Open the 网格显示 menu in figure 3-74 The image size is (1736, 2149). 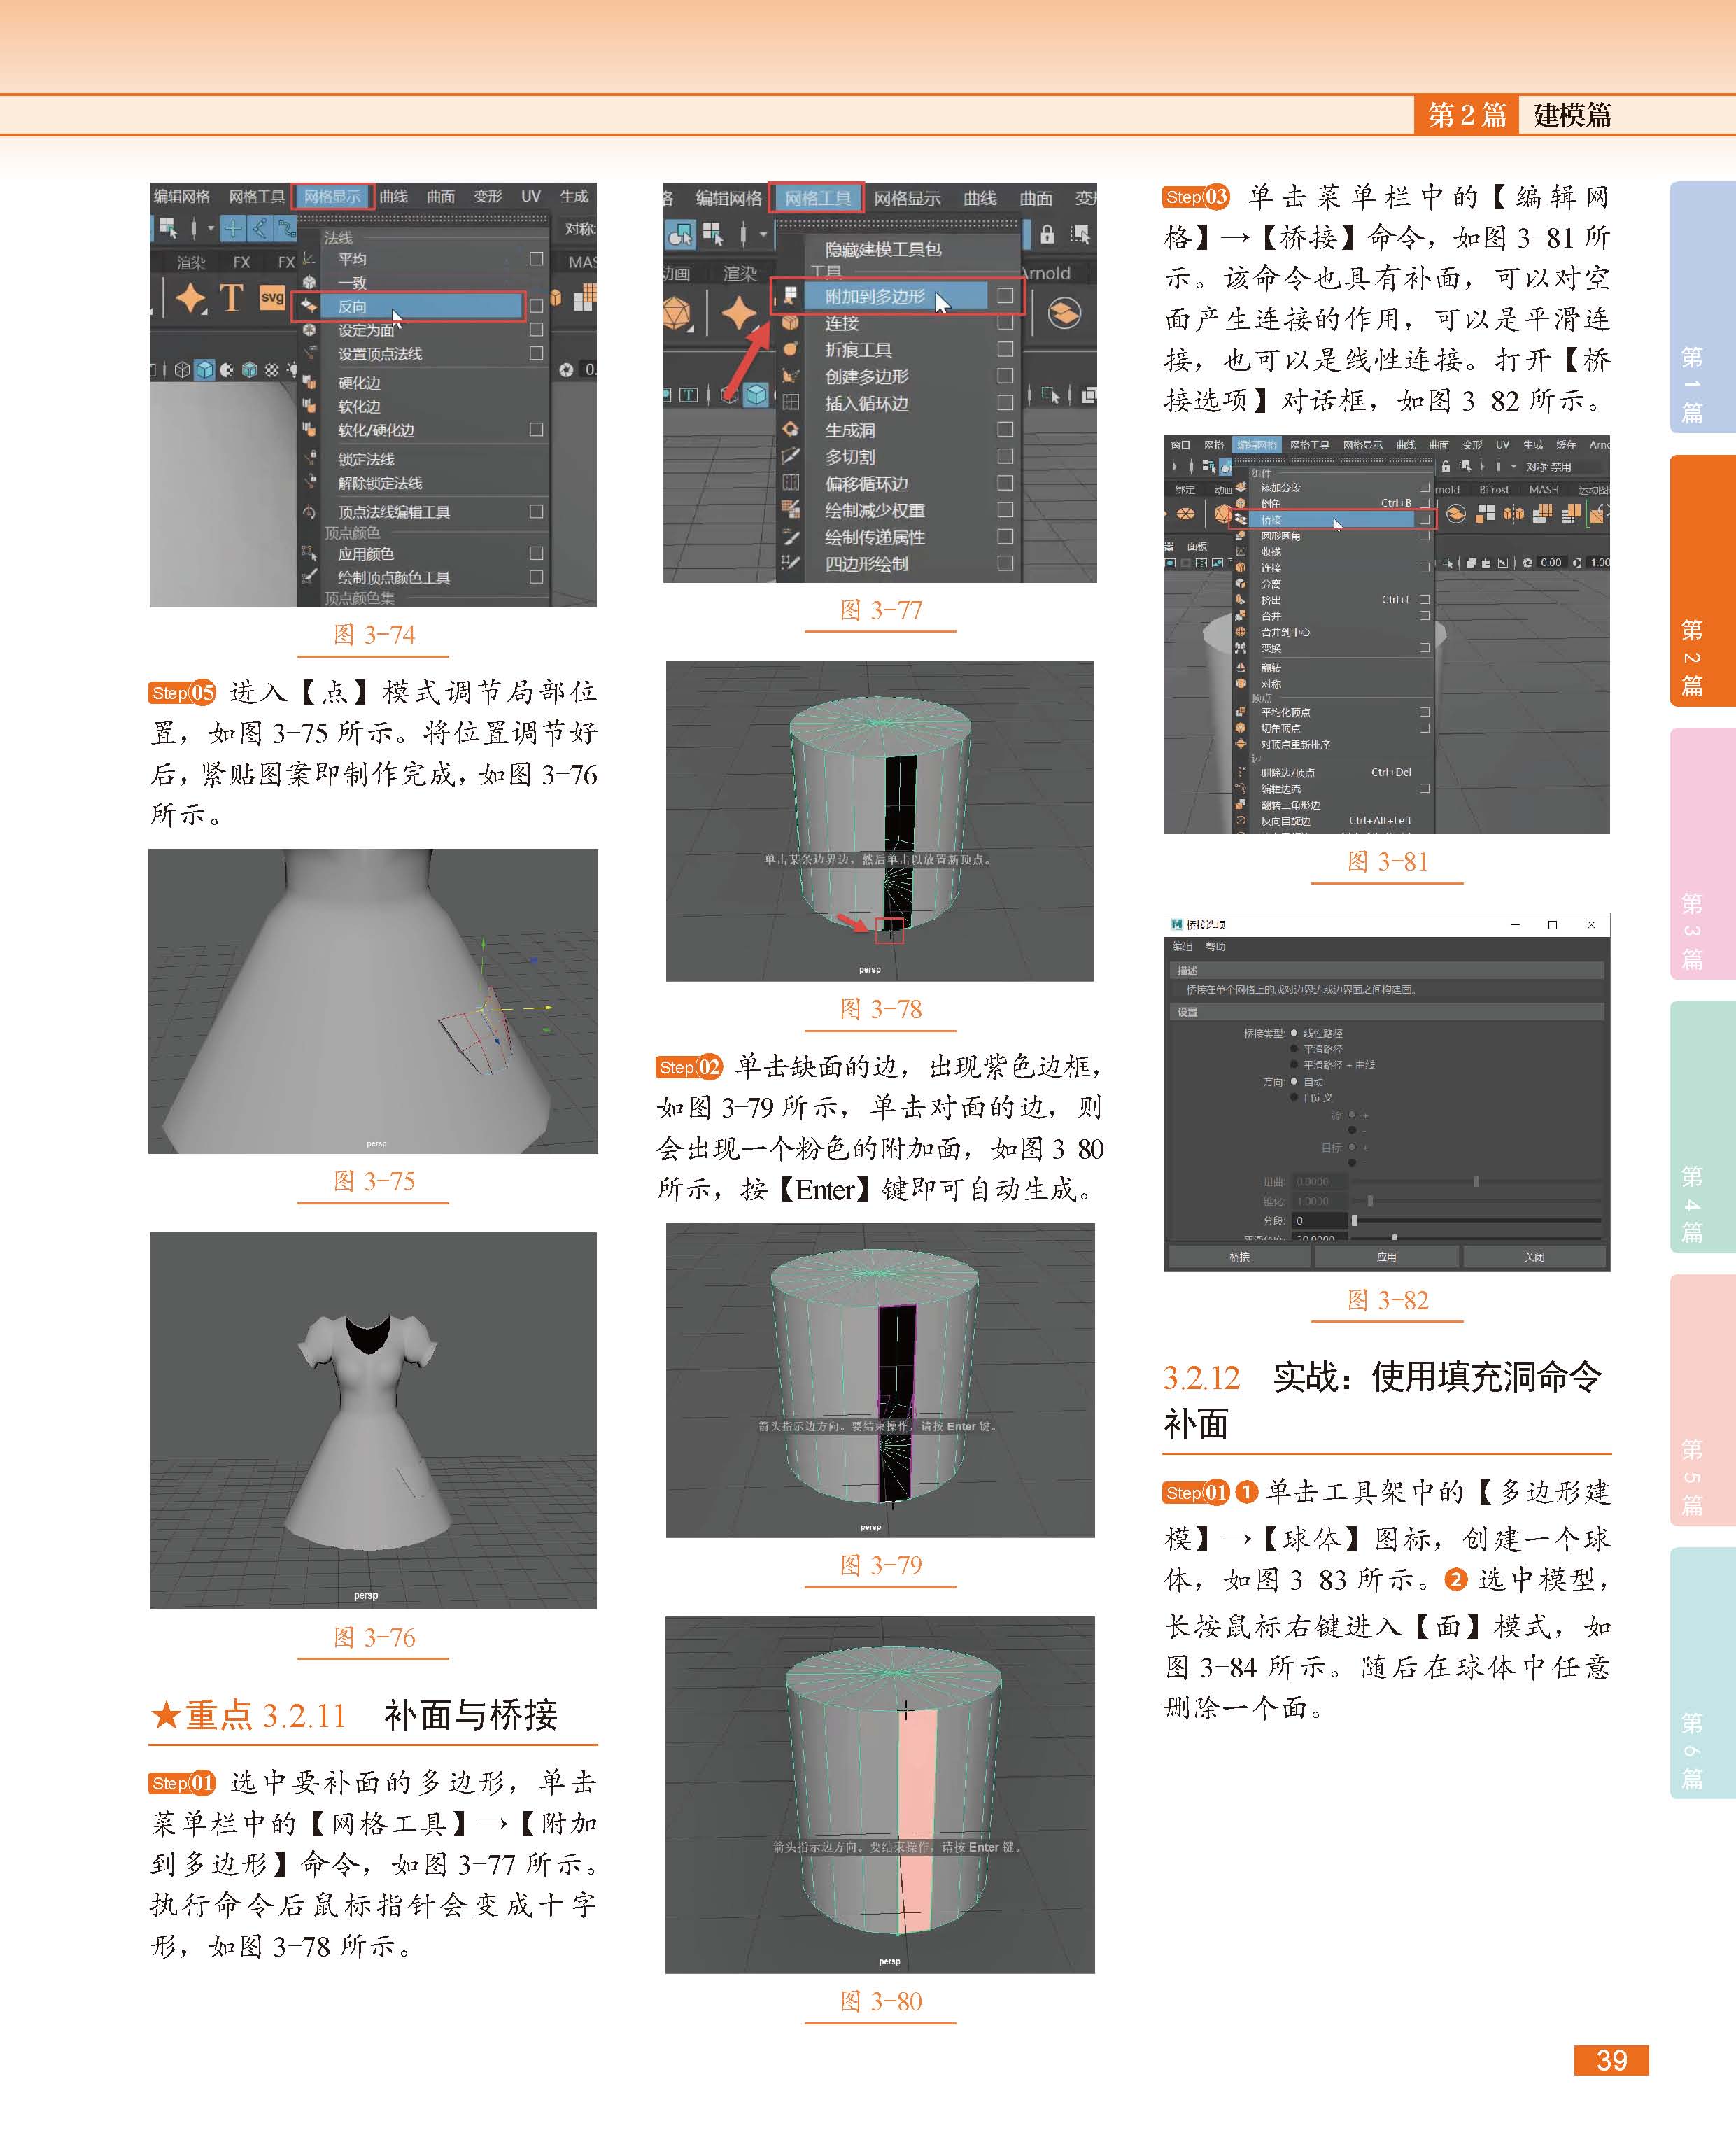[332, 196]
